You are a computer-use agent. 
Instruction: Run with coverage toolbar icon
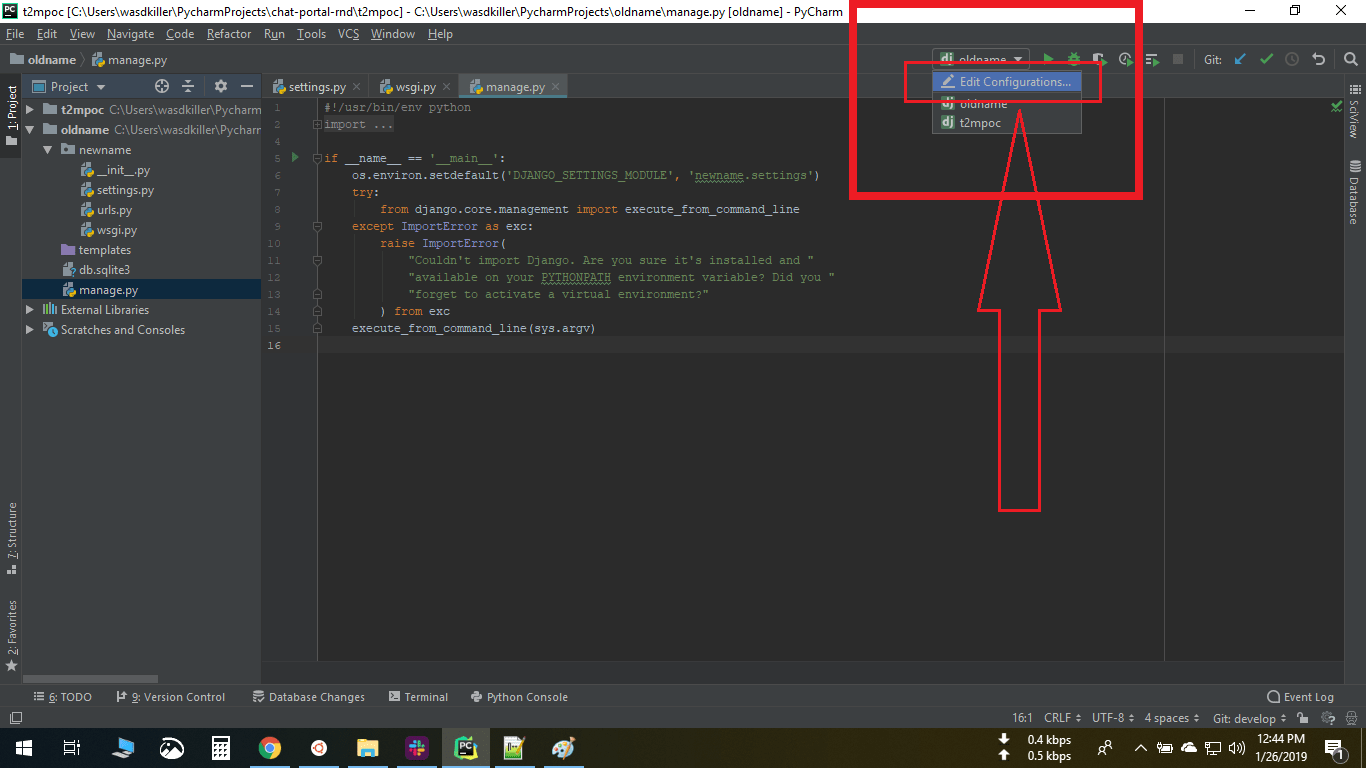pyautogui.click(x=1099, y=60)
